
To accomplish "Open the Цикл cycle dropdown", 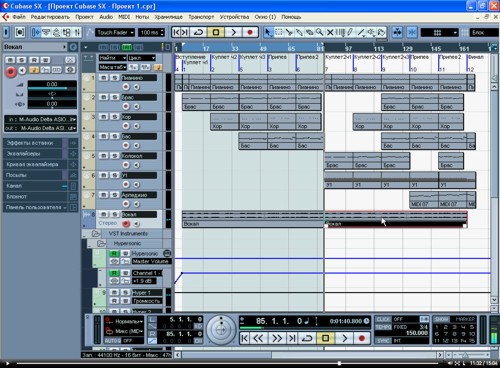I will click(x=141, y=58).
